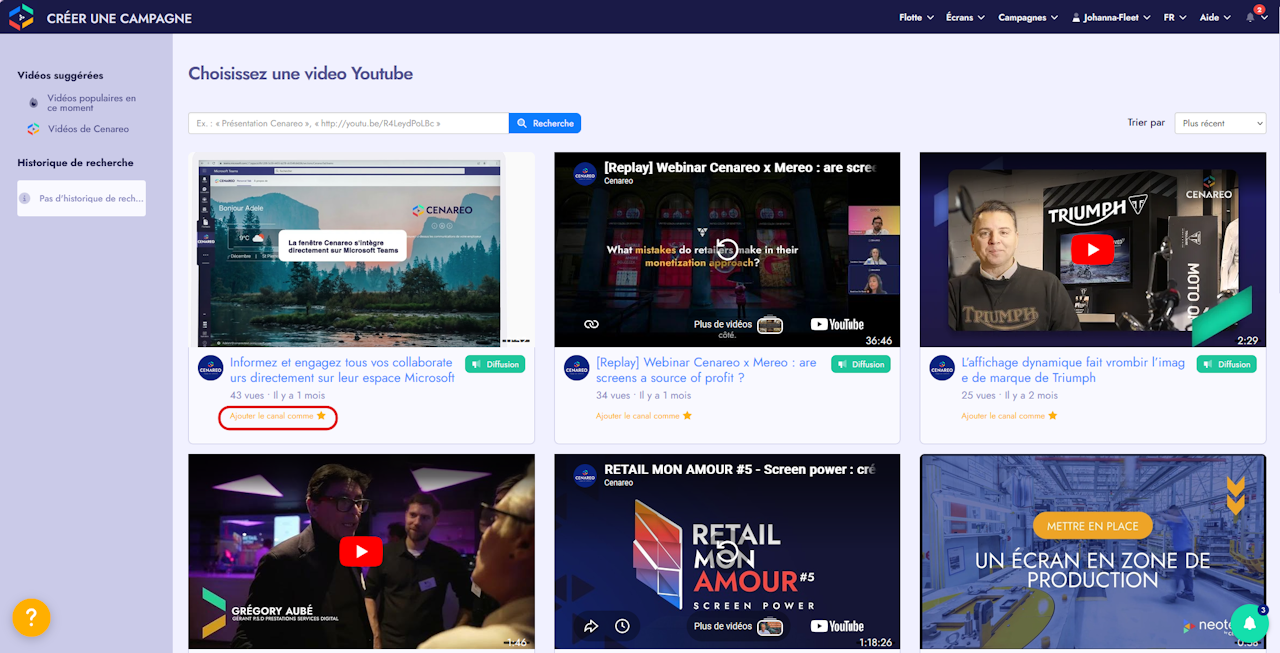1280x653 pixels.
Task: Click Ajouter le canal comme under Triumph video
Action: [x=1010, y=416]
